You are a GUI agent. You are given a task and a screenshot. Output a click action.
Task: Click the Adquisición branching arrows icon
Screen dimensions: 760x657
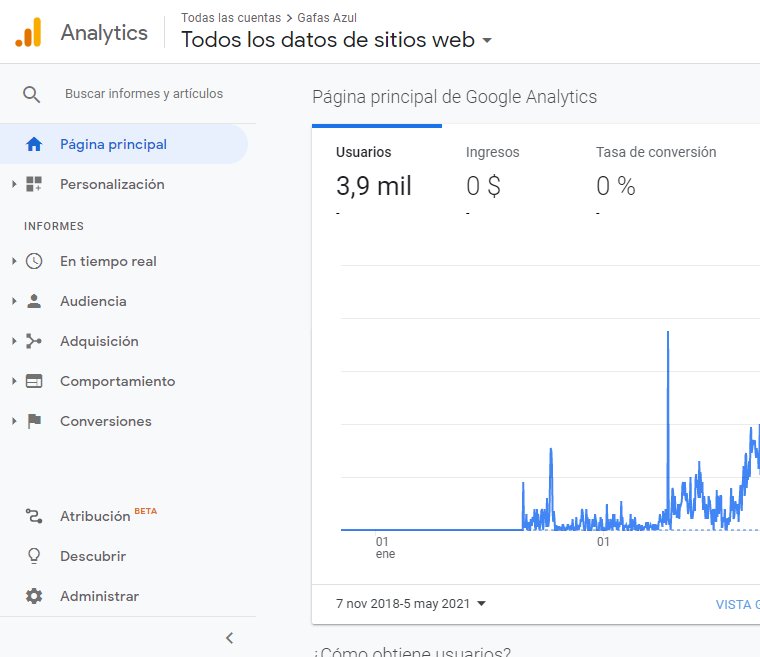(34, 341)
